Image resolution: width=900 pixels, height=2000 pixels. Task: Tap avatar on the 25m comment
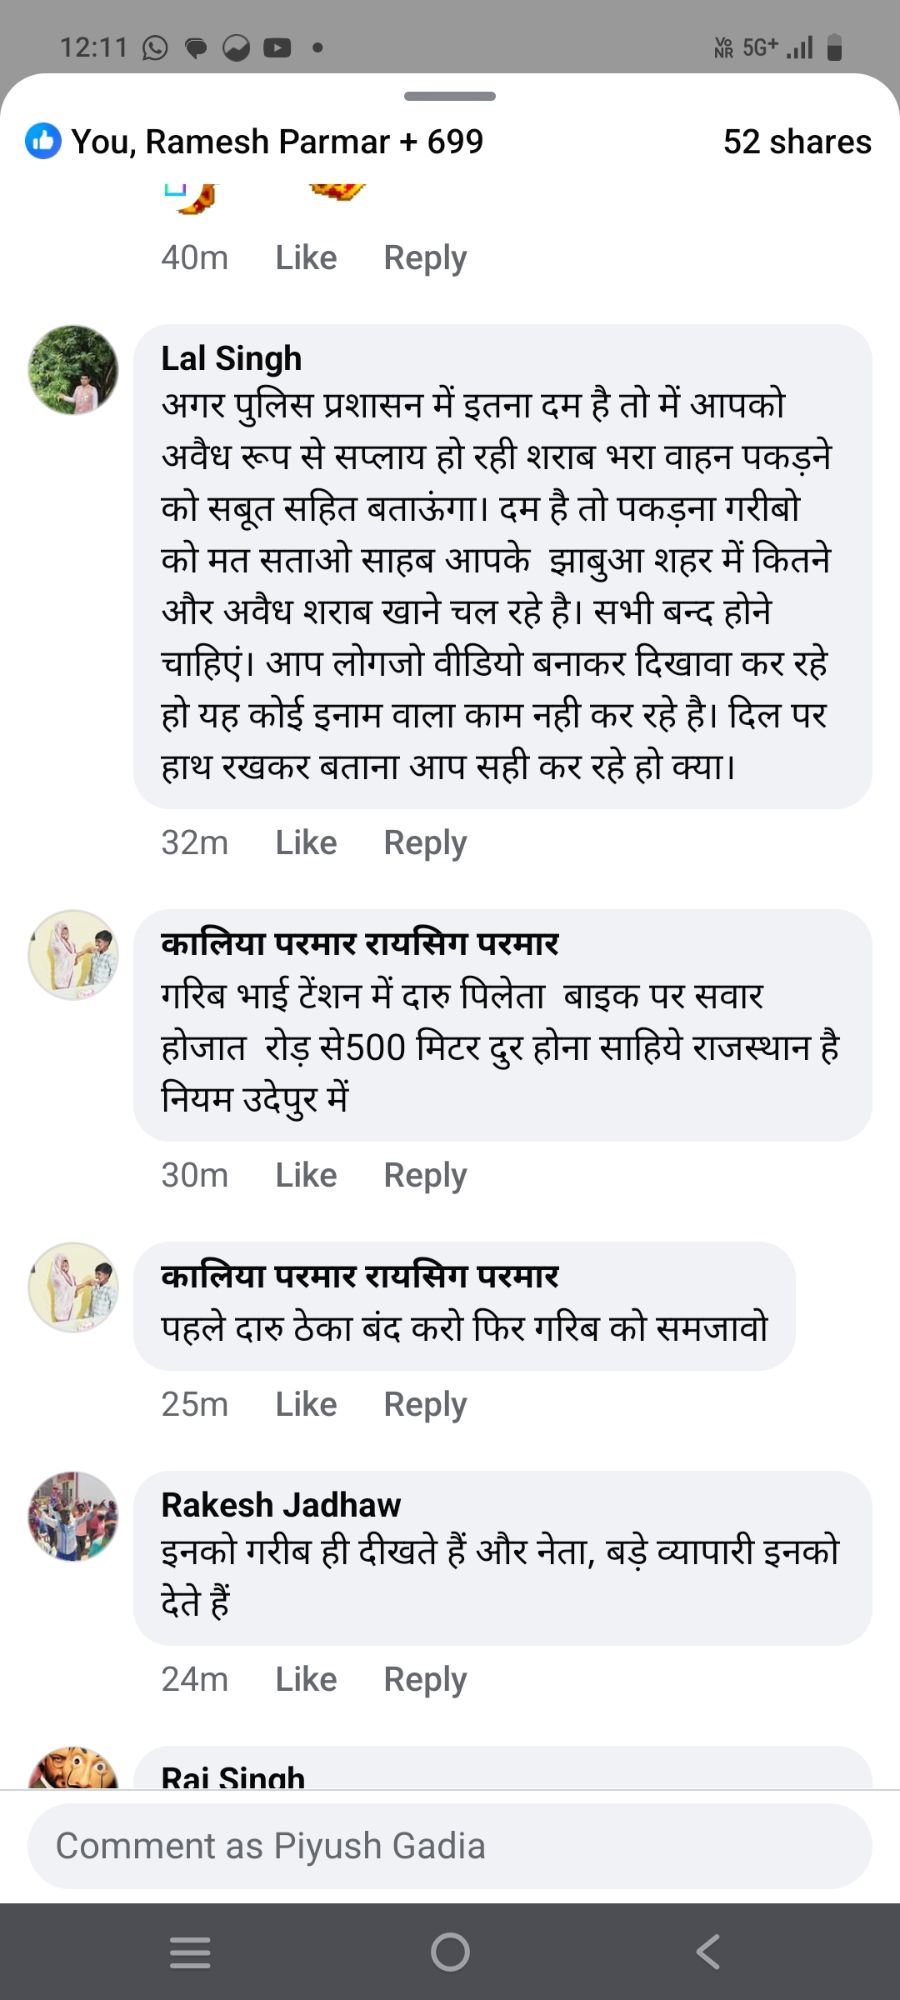pos(73,1287)
